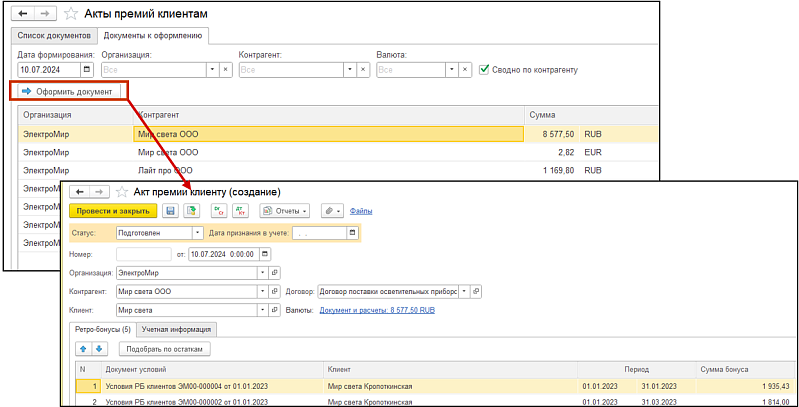Click the Номер input field
Image resolution: width=799 pixels, height=407 pixels.
(144, 254)
